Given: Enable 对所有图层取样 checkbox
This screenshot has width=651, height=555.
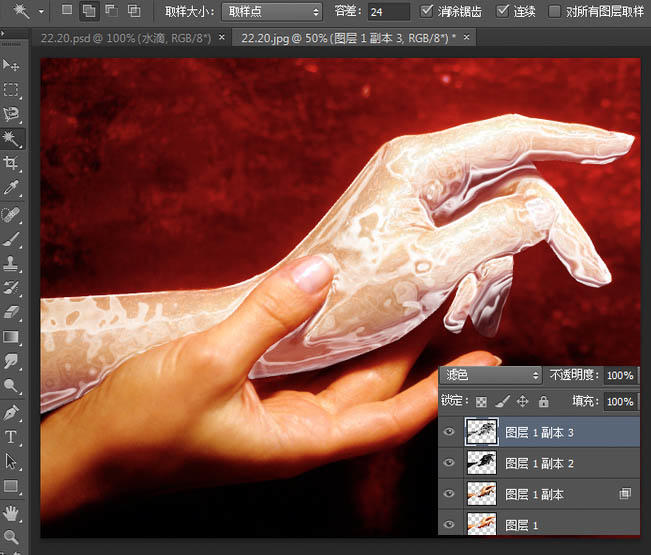Looking at the screenshot, I should (x=556, y=12).
